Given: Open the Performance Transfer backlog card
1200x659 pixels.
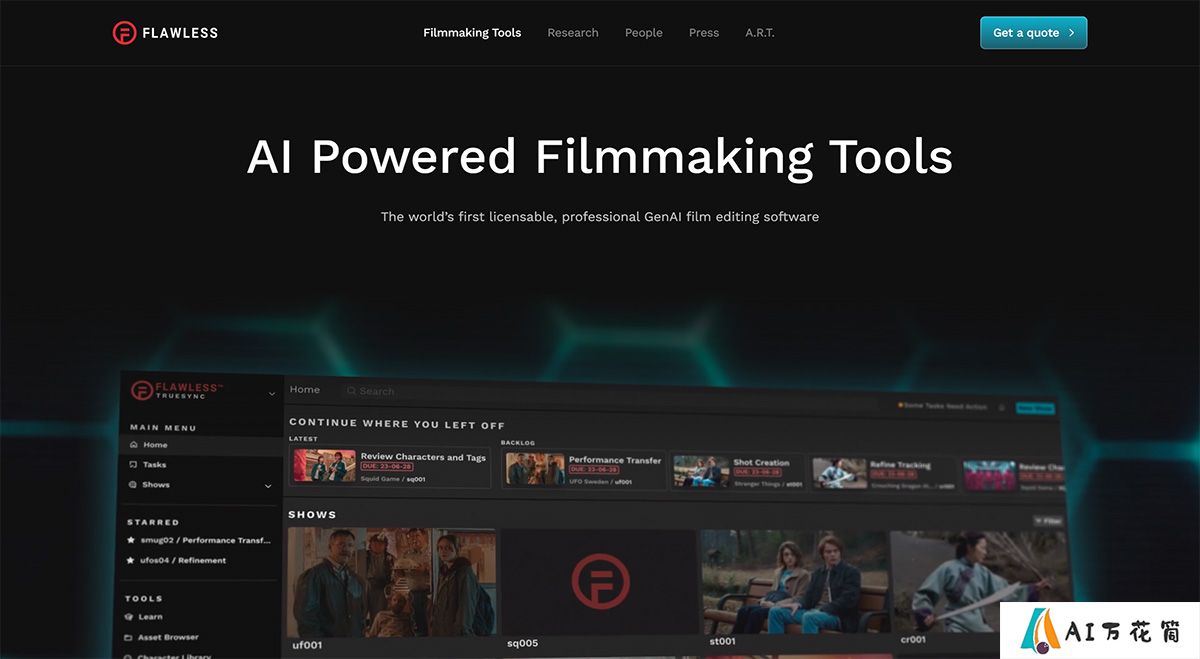Looking at the screenshot, I should pyautogui.click(x=584, y=469).
